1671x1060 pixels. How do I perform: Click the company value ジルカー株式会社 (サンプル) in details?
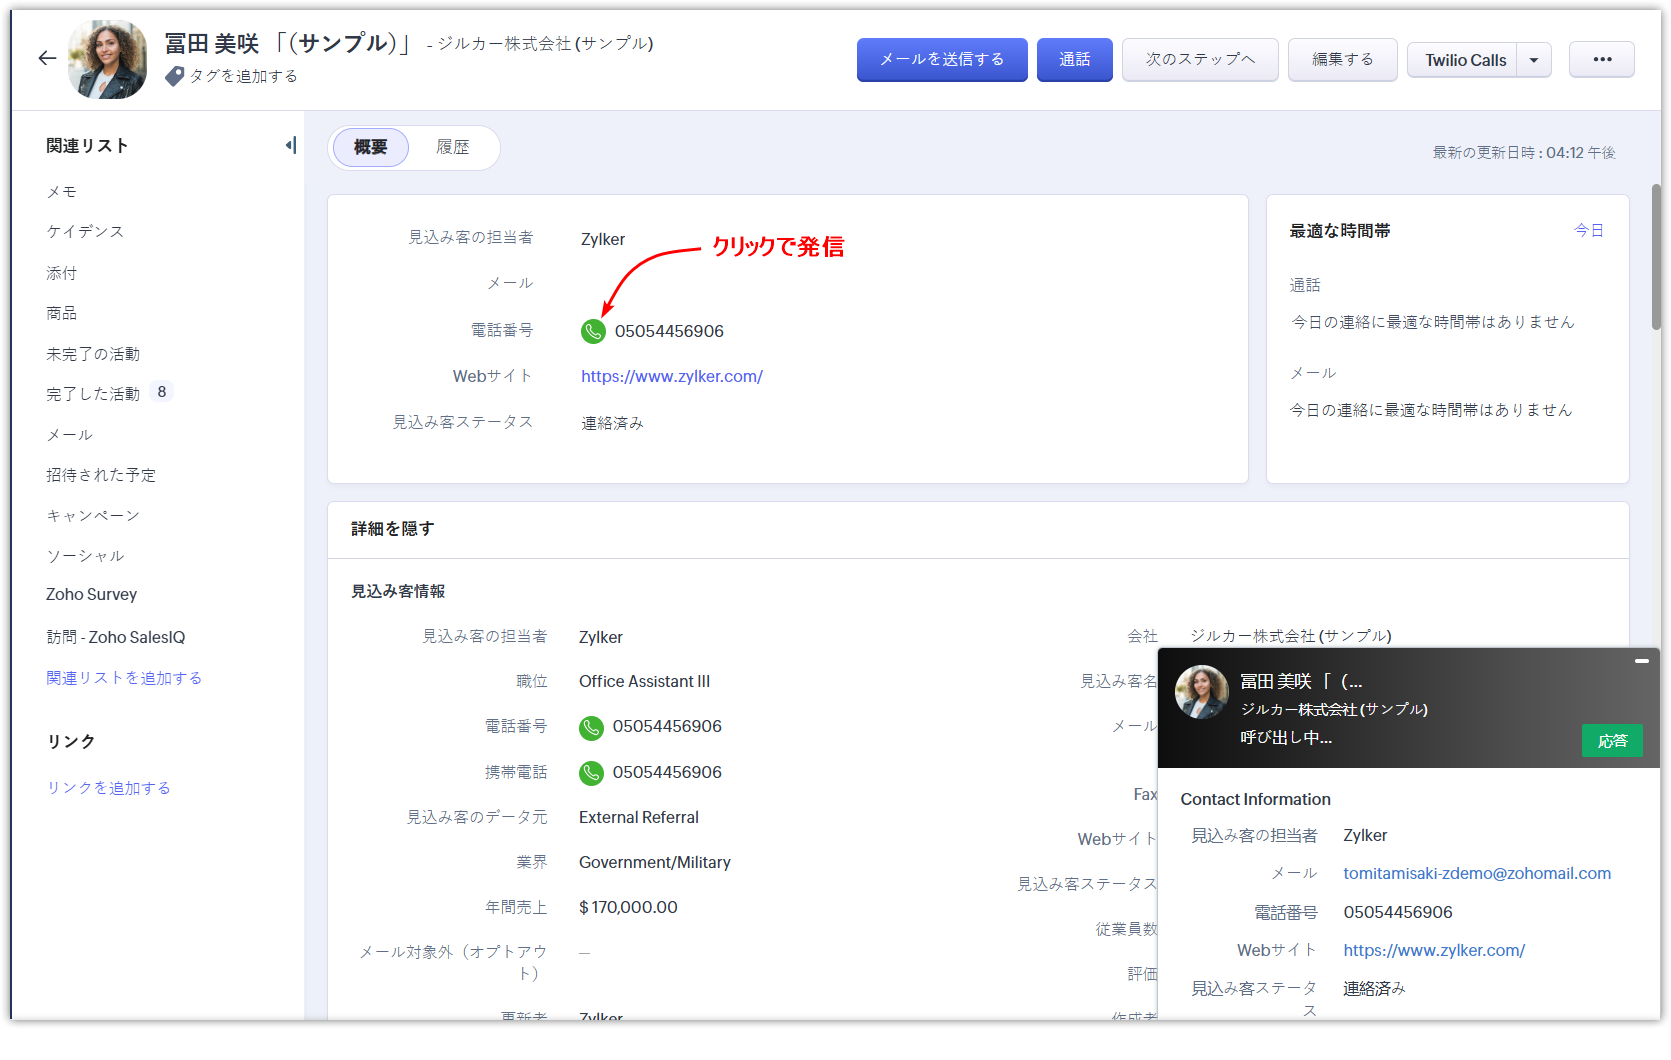tap(1291, 636)
